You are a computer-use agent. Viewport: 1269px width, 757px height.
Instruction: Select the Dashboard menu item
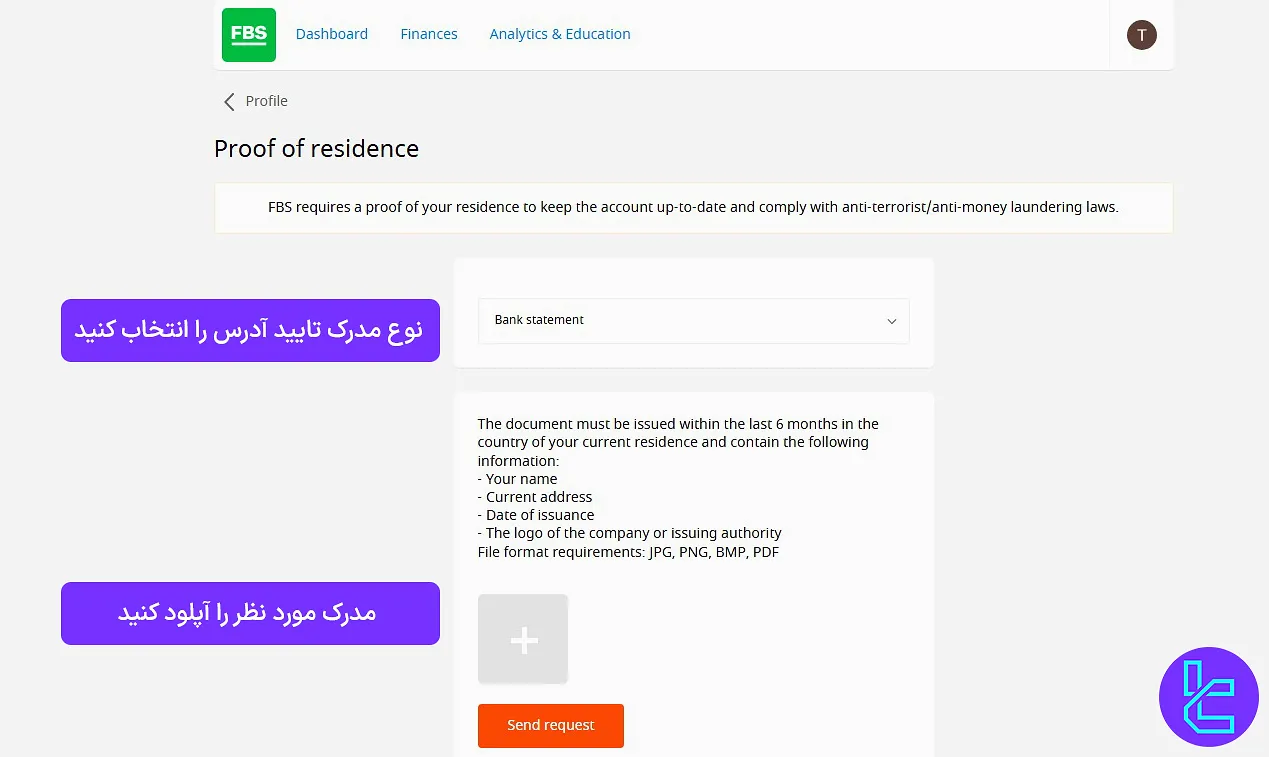(332, 33)
